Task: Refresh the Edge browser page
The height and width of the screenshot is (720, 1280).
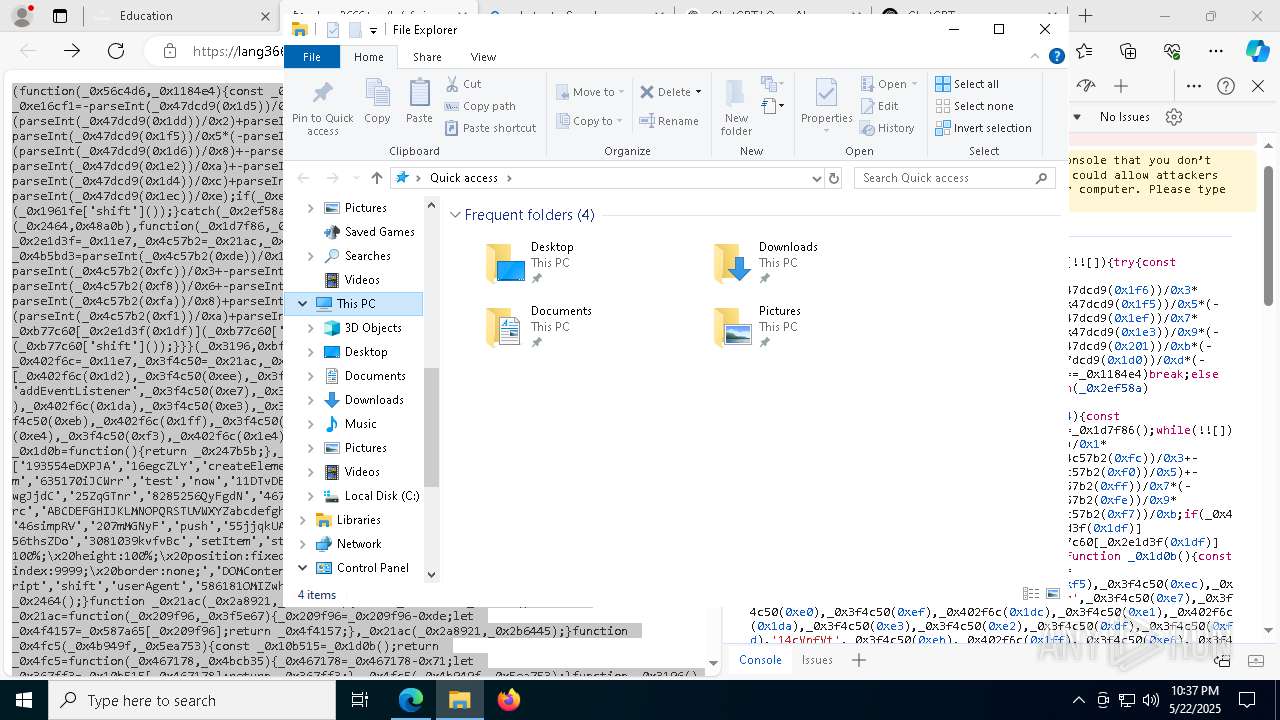Action: pos(116,51)
